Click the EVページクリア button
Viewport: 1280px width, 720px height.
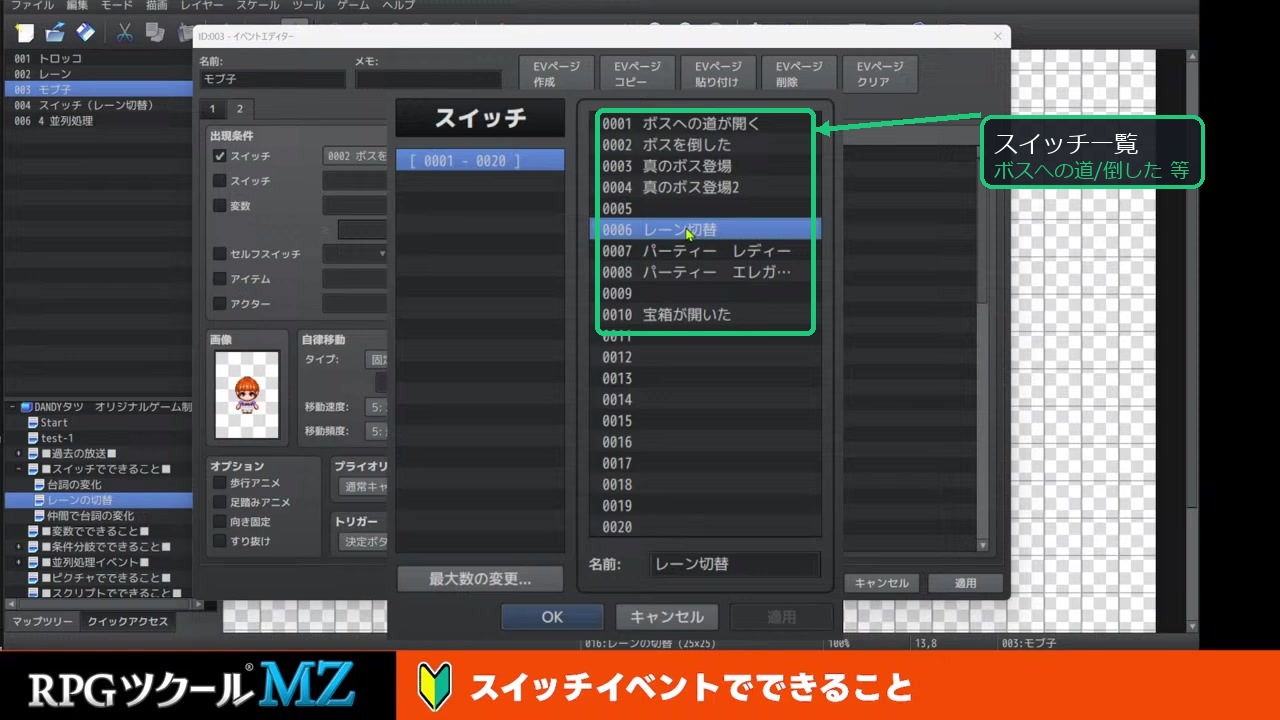(x=880, y=74)
